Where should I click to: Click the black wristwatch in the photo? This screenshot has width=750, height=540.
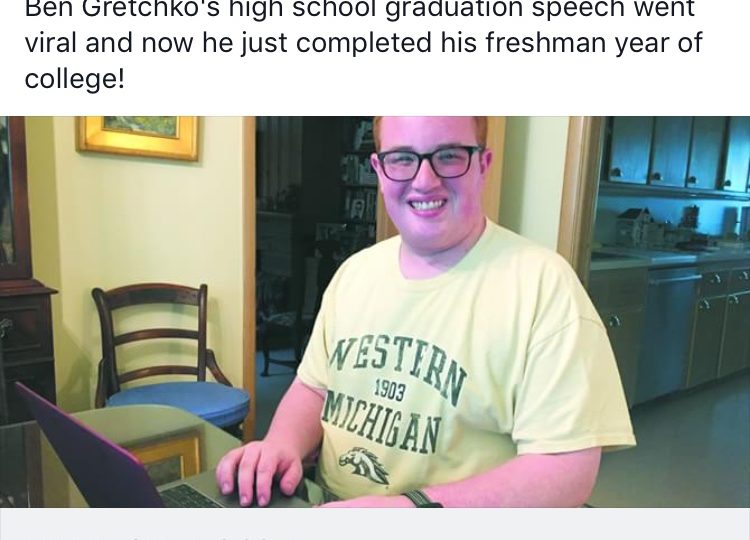[420, 499]
